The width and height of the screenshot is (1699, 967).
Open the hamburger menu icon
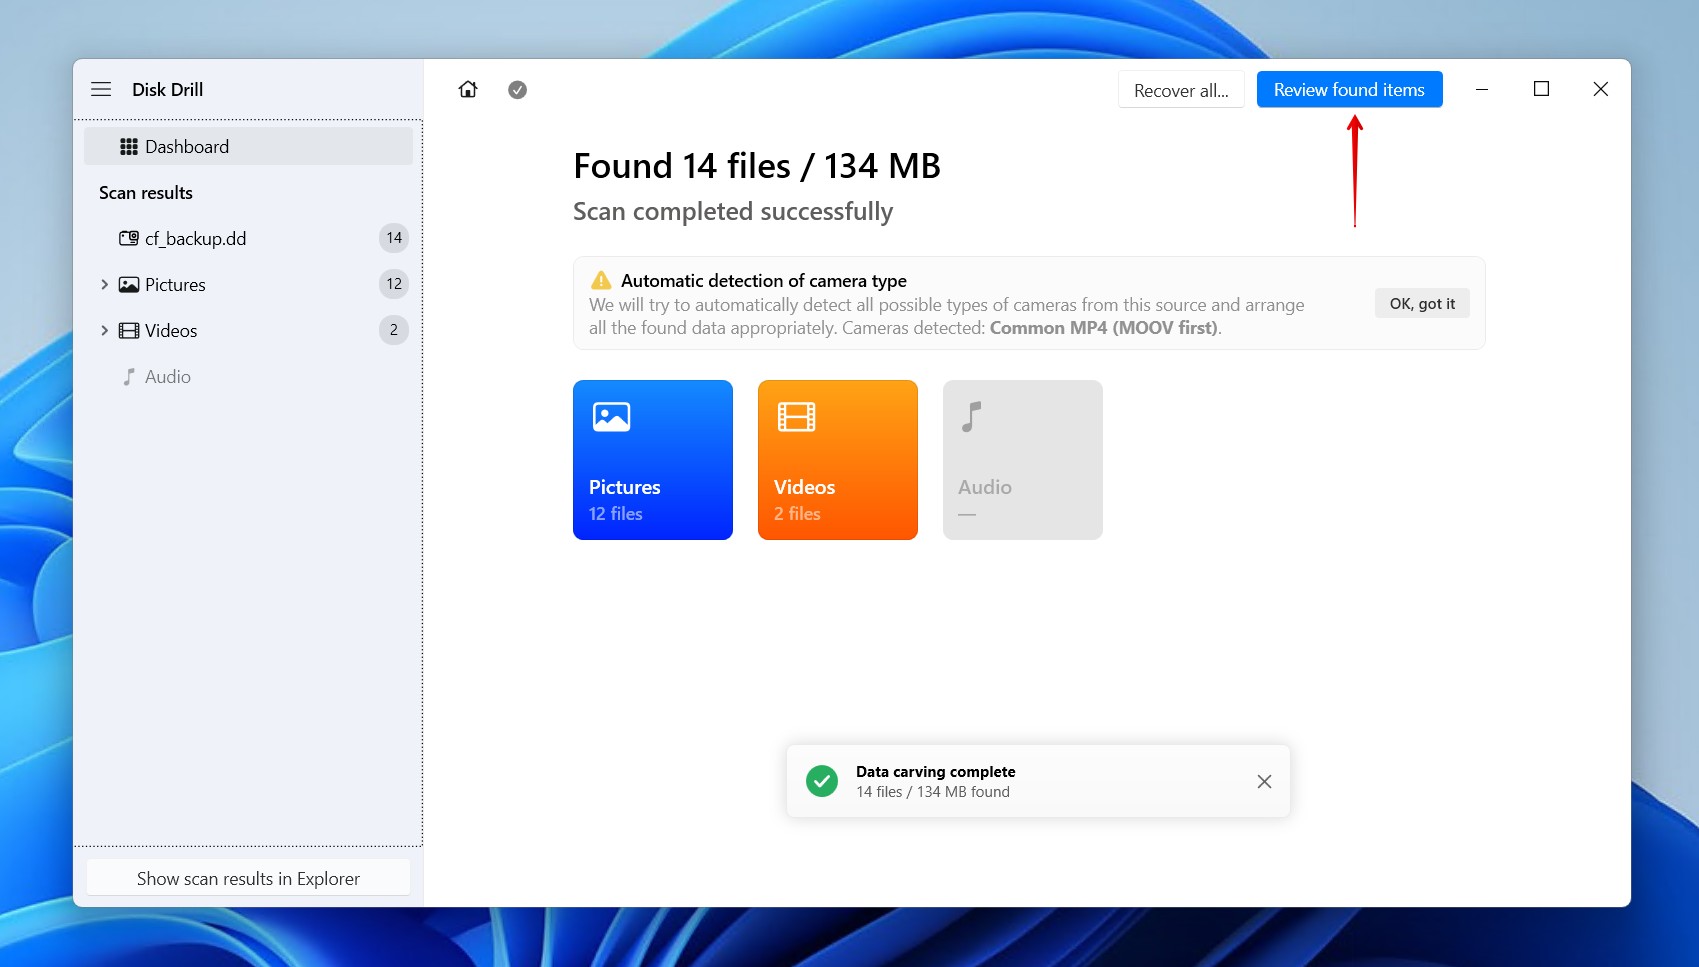(101, 89)
